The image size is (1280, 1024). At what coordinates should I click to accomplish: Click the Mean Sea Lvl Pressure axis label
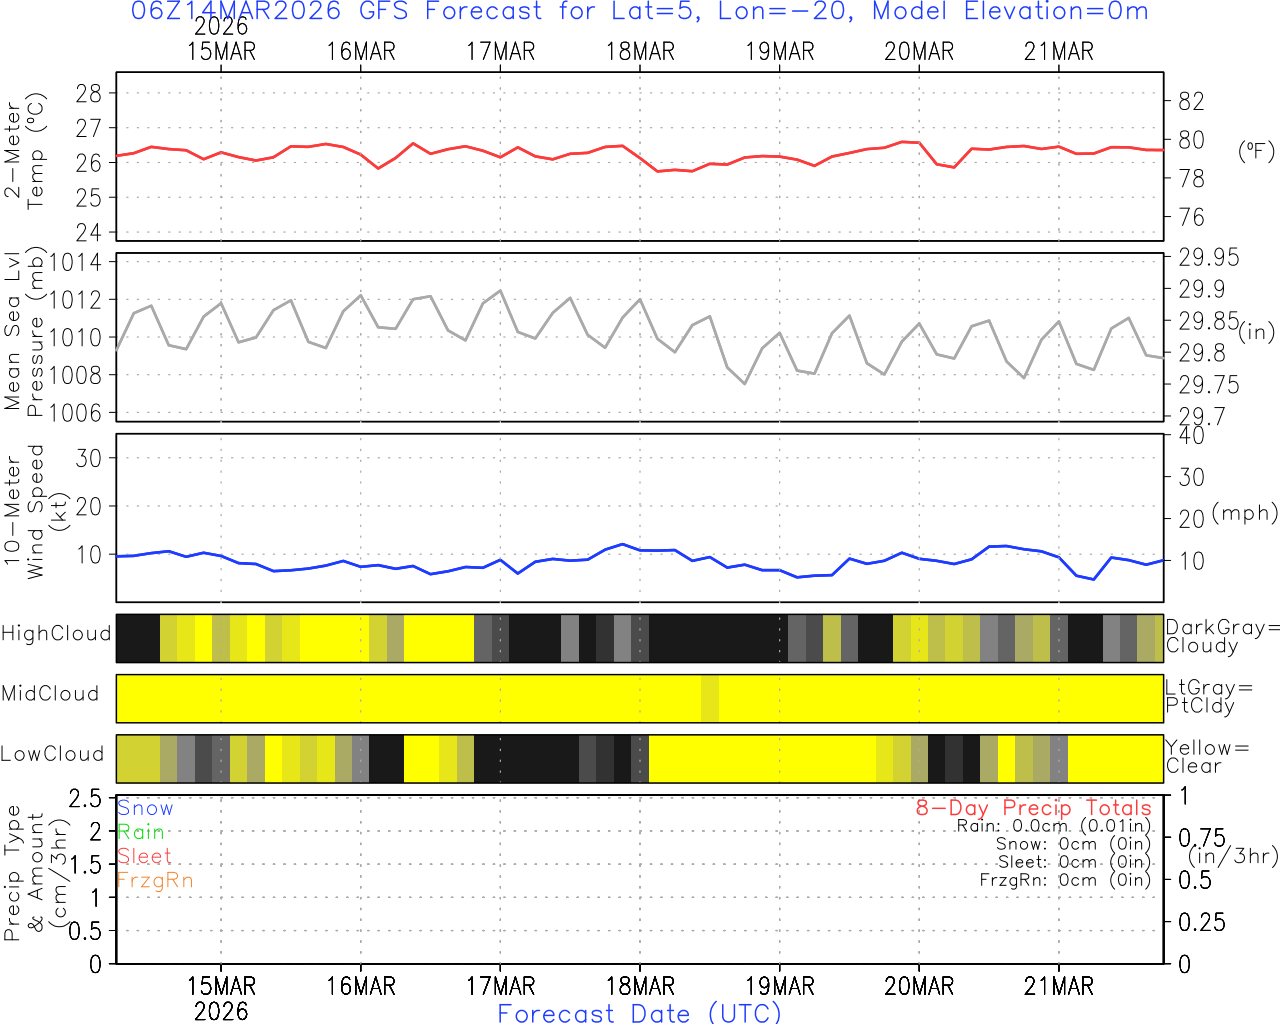[x=24, y=333]
